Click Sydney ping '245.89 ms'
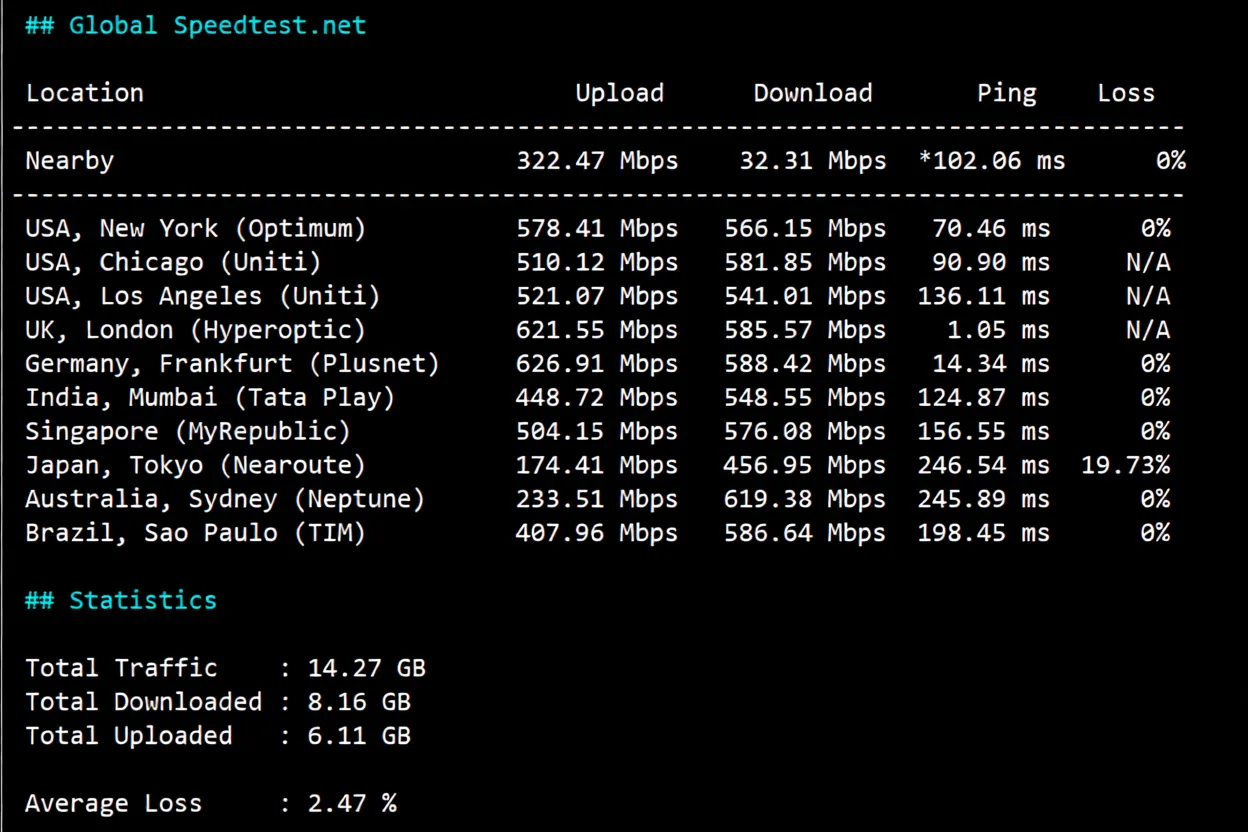 coord(984,499)
